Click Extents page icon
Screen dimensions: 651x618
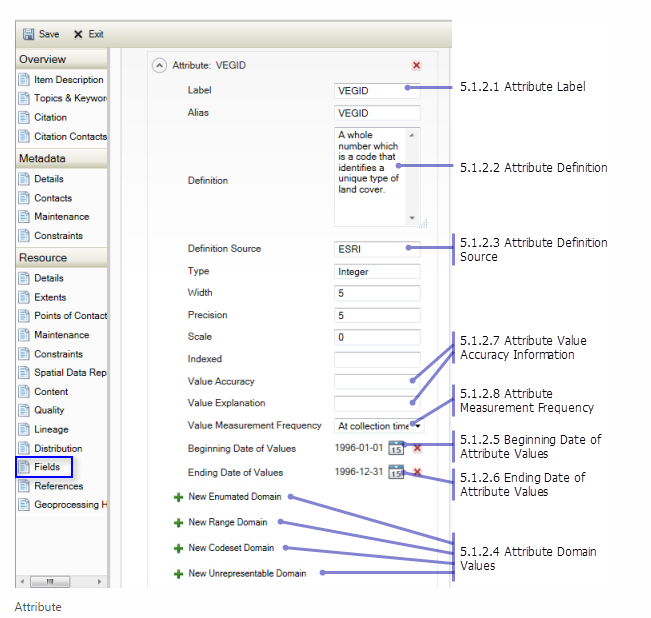24,297
